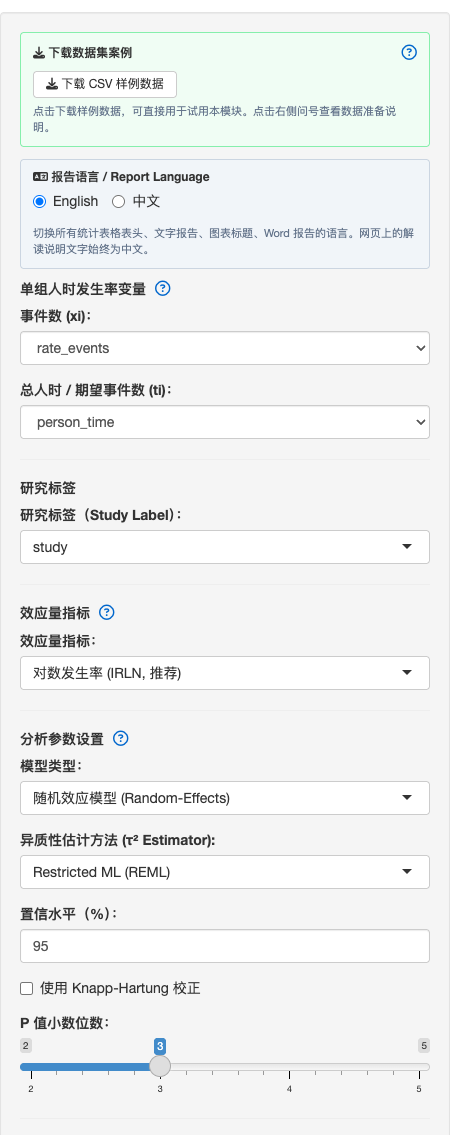Image resolution: width=470 pixels, height=1135 pixels.
Task: Click slider maximum end label 5
Action: tap(424, 1045)
